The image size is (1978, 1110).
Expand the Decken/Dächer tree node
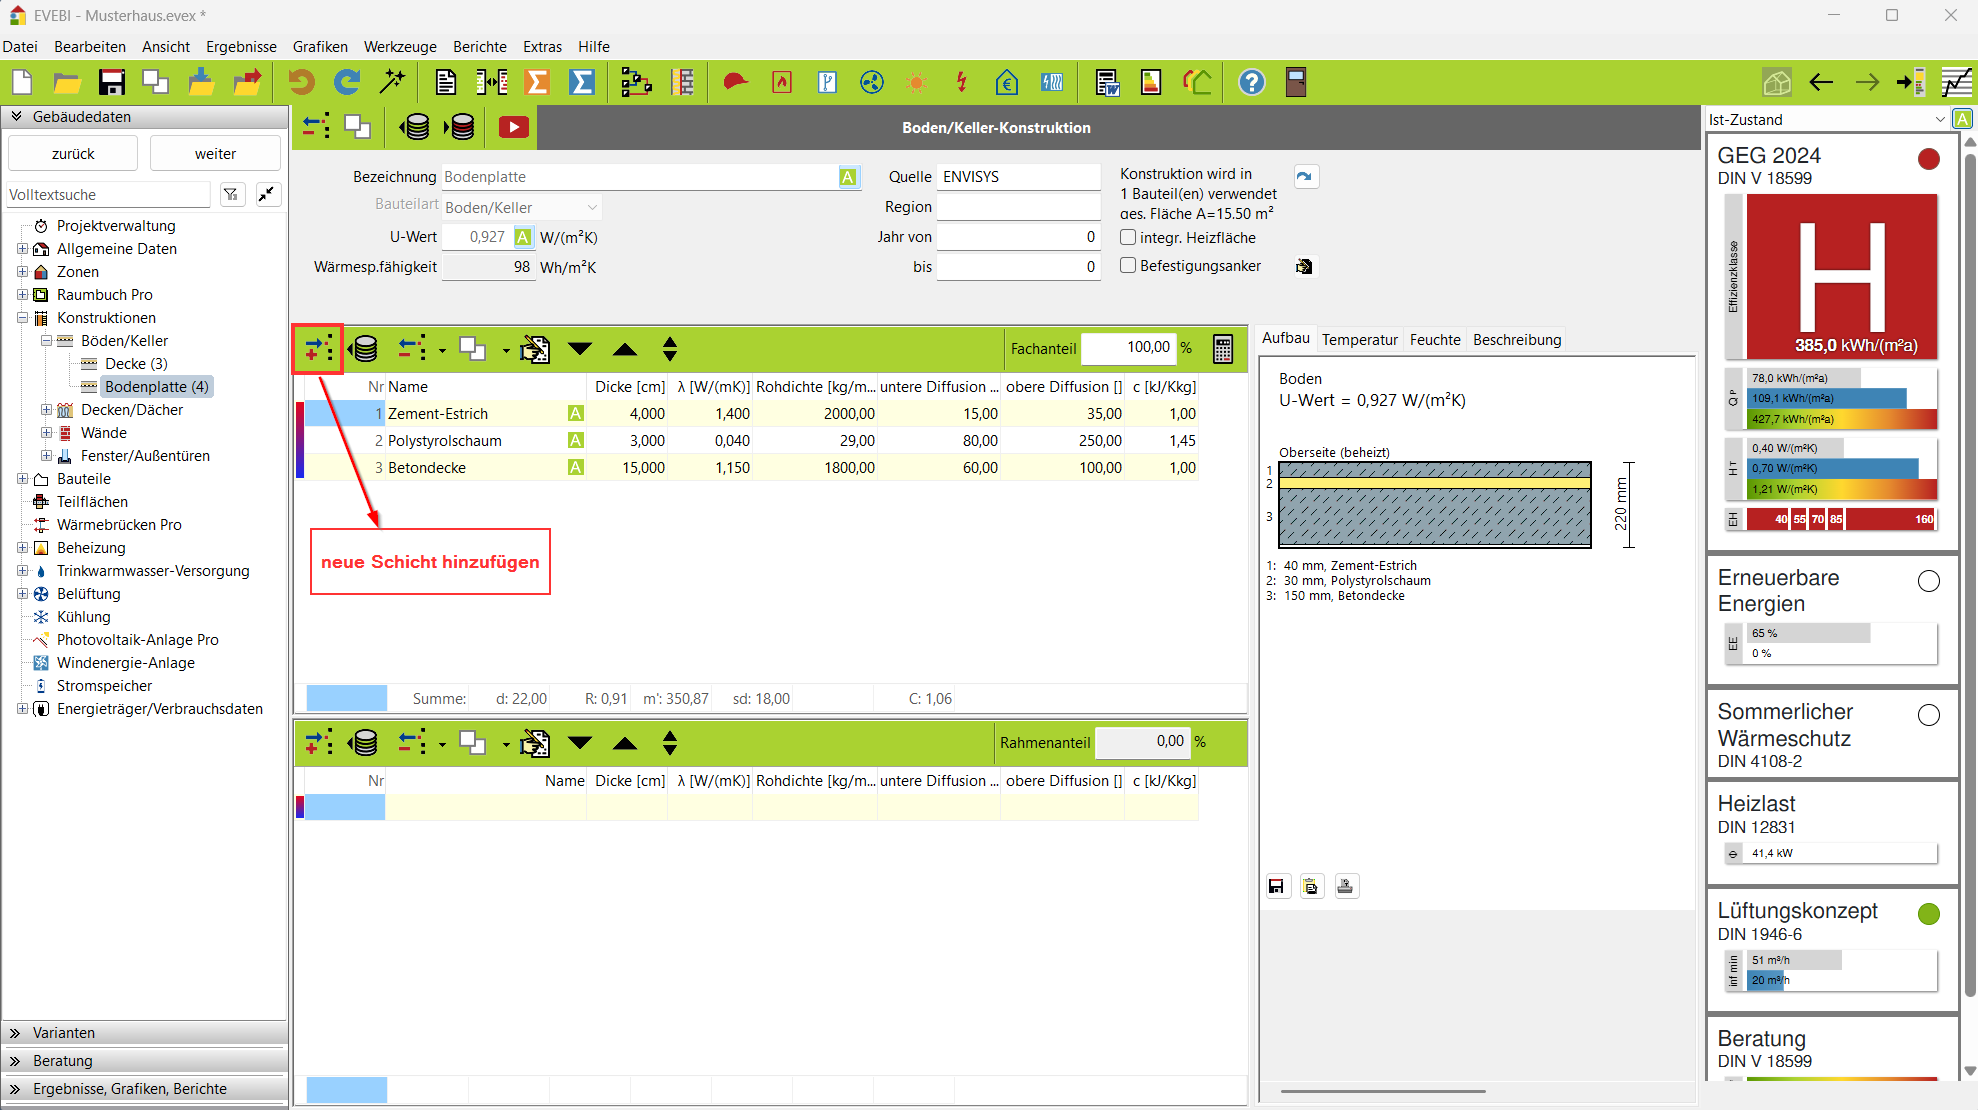tap(46, 410)
